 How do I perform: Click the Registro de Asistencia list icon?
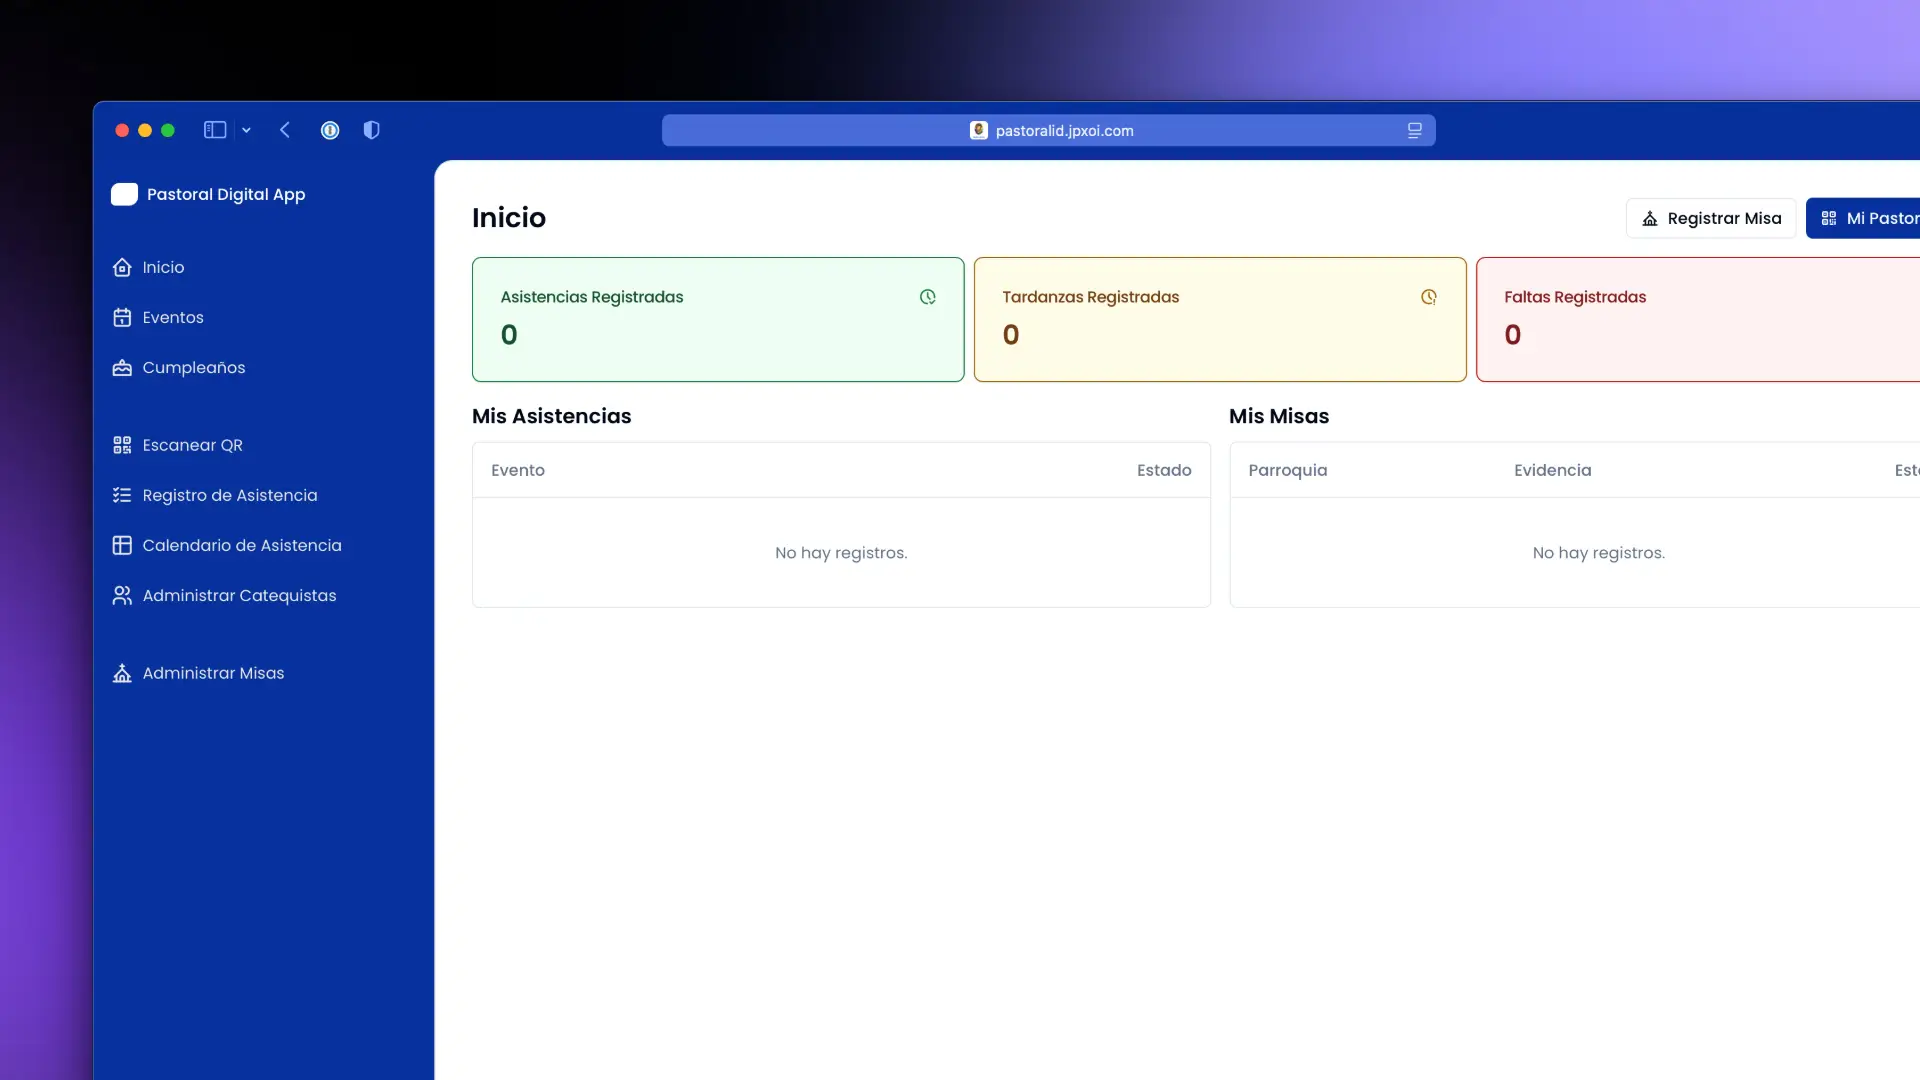coord(122,495)
